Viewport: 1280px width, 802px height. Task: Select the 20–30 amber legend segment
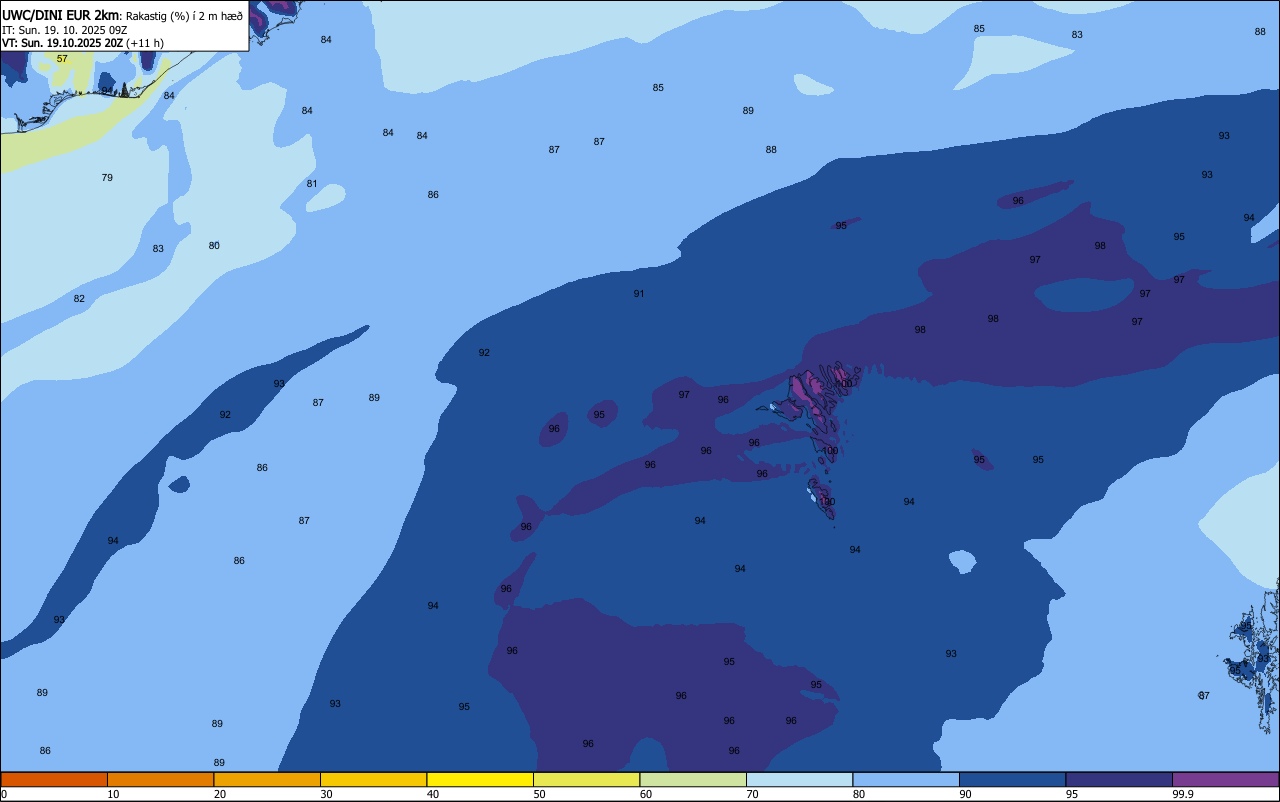(x=267, y=779)
